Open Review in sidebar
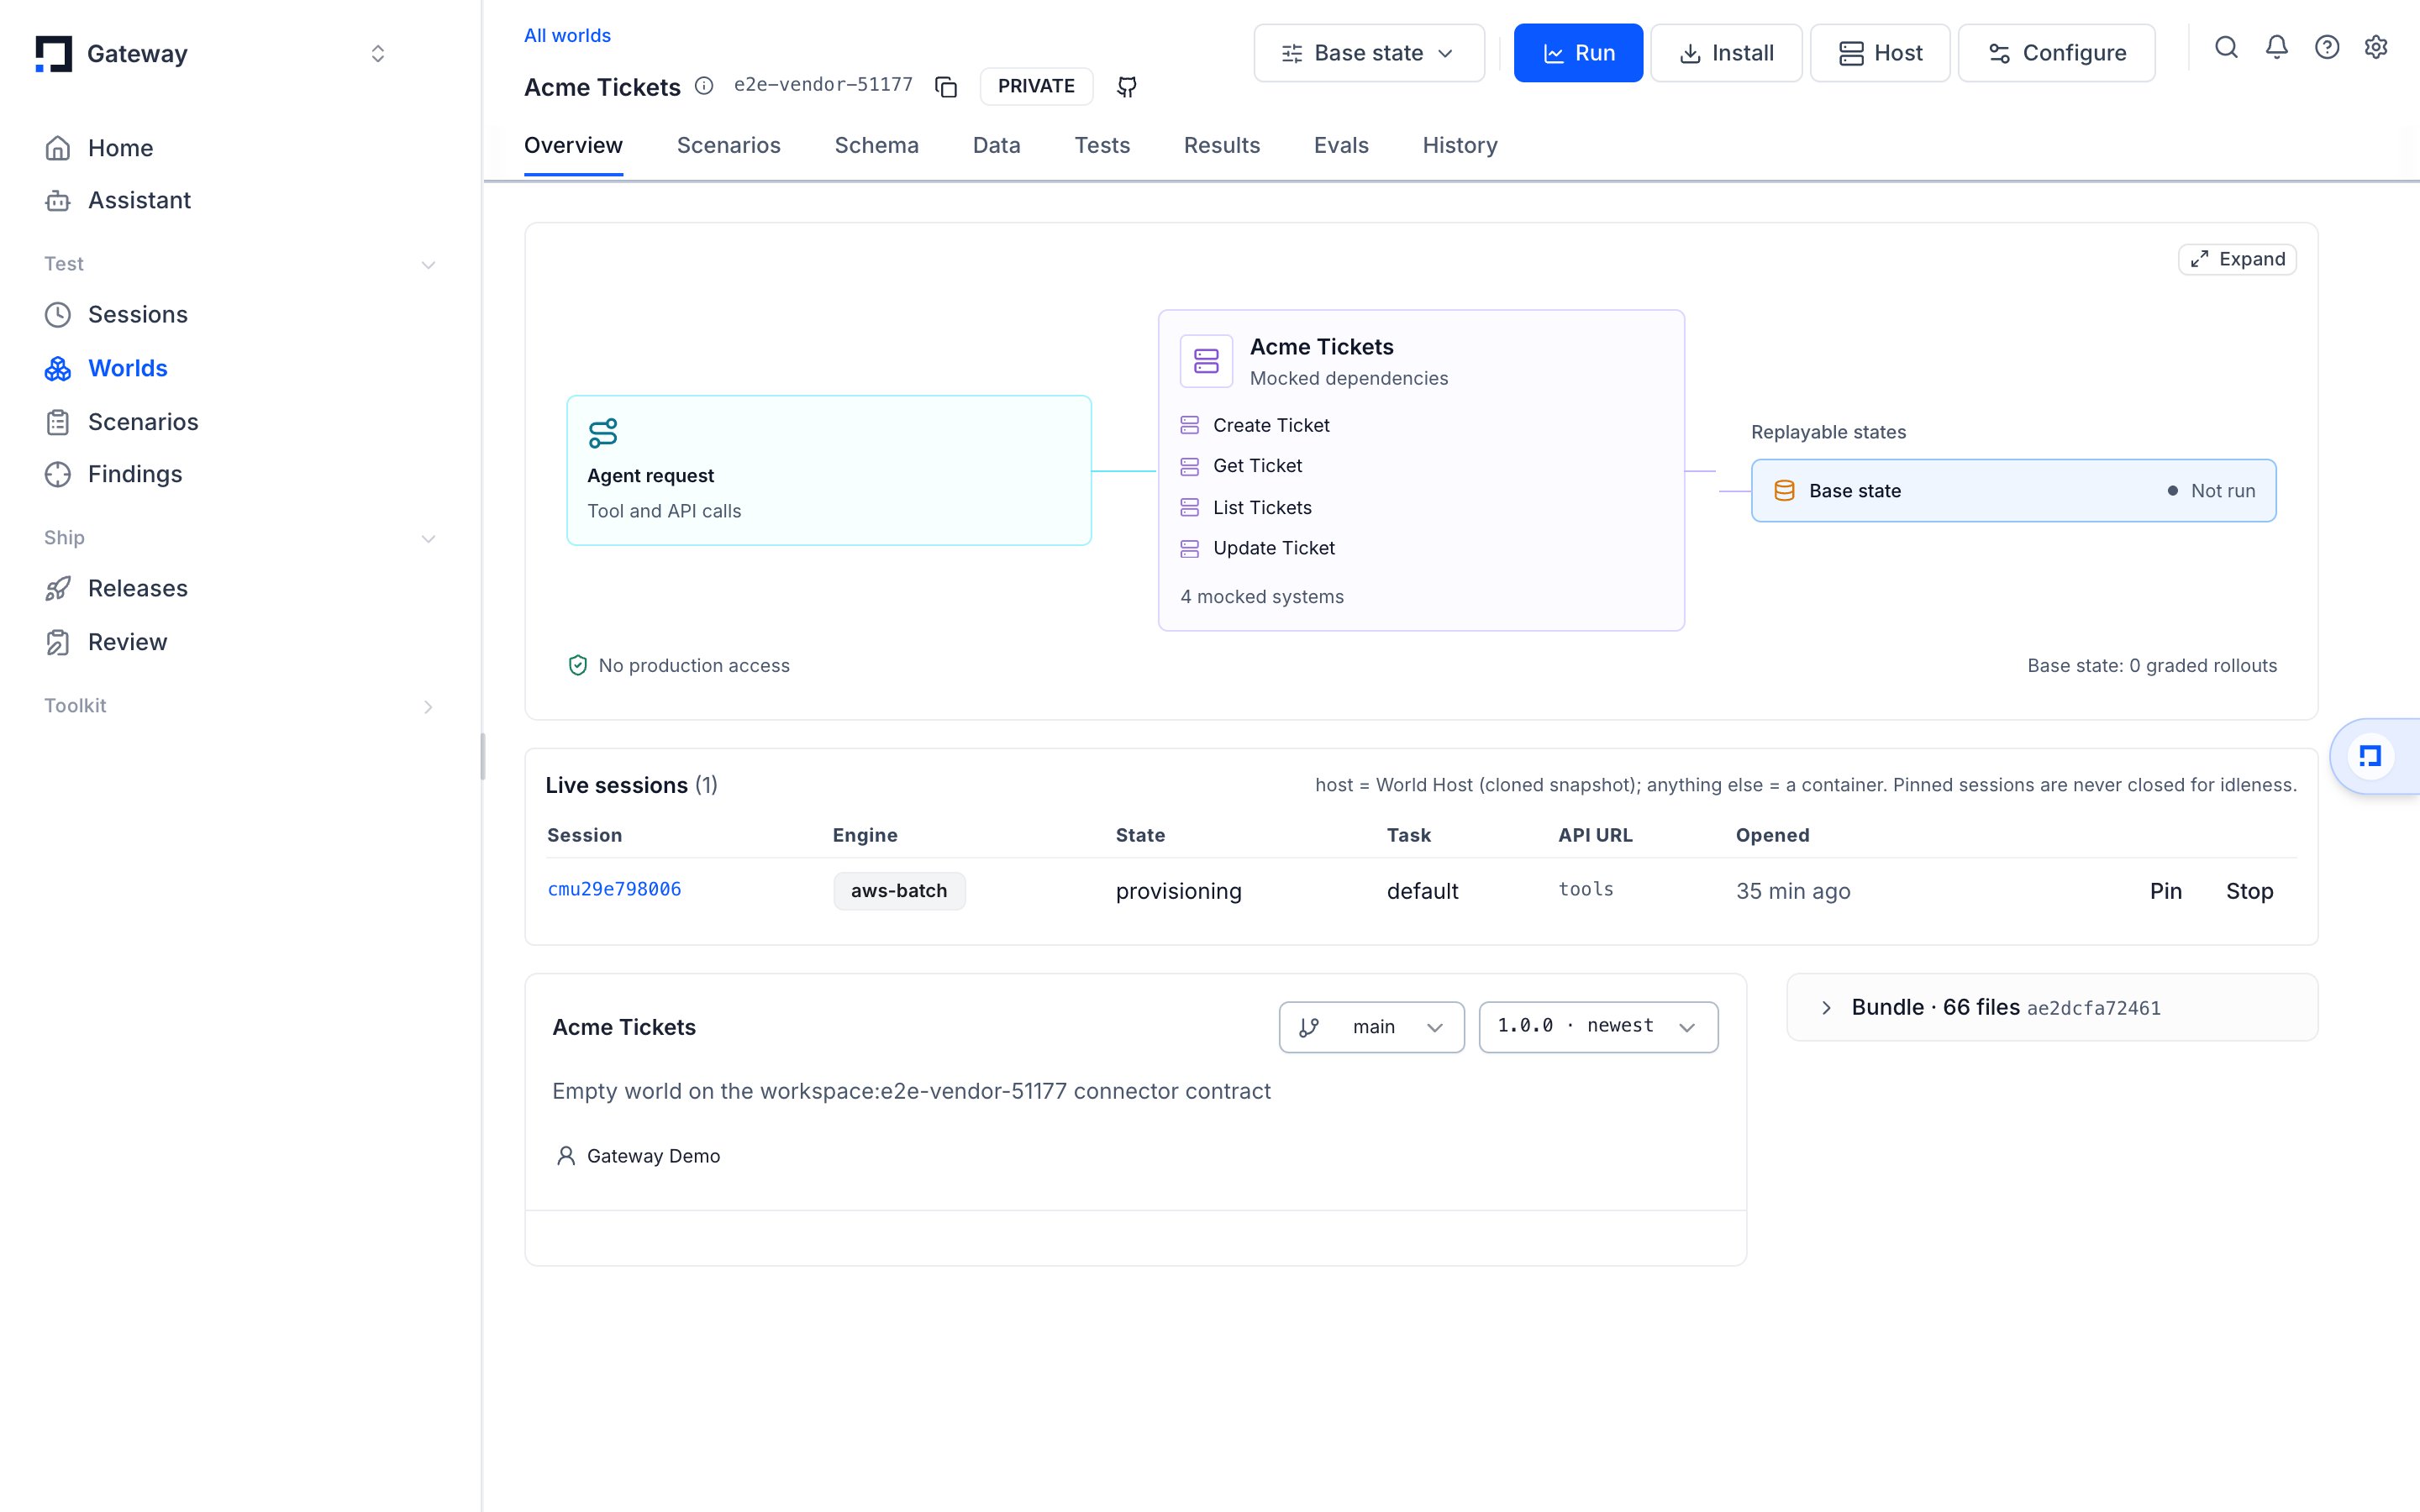2420x1512 pixels. pos(106,642)
